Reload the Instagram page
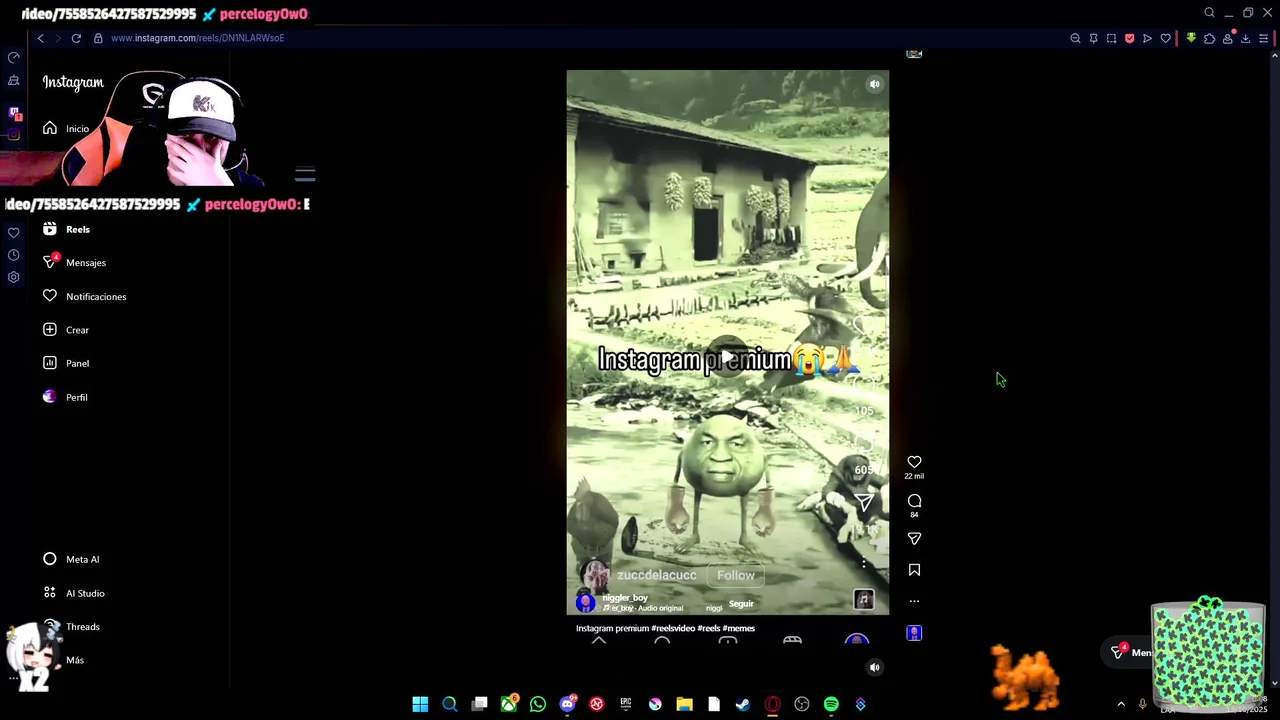This screenshot has width=1280, height=720. point(76,38)
